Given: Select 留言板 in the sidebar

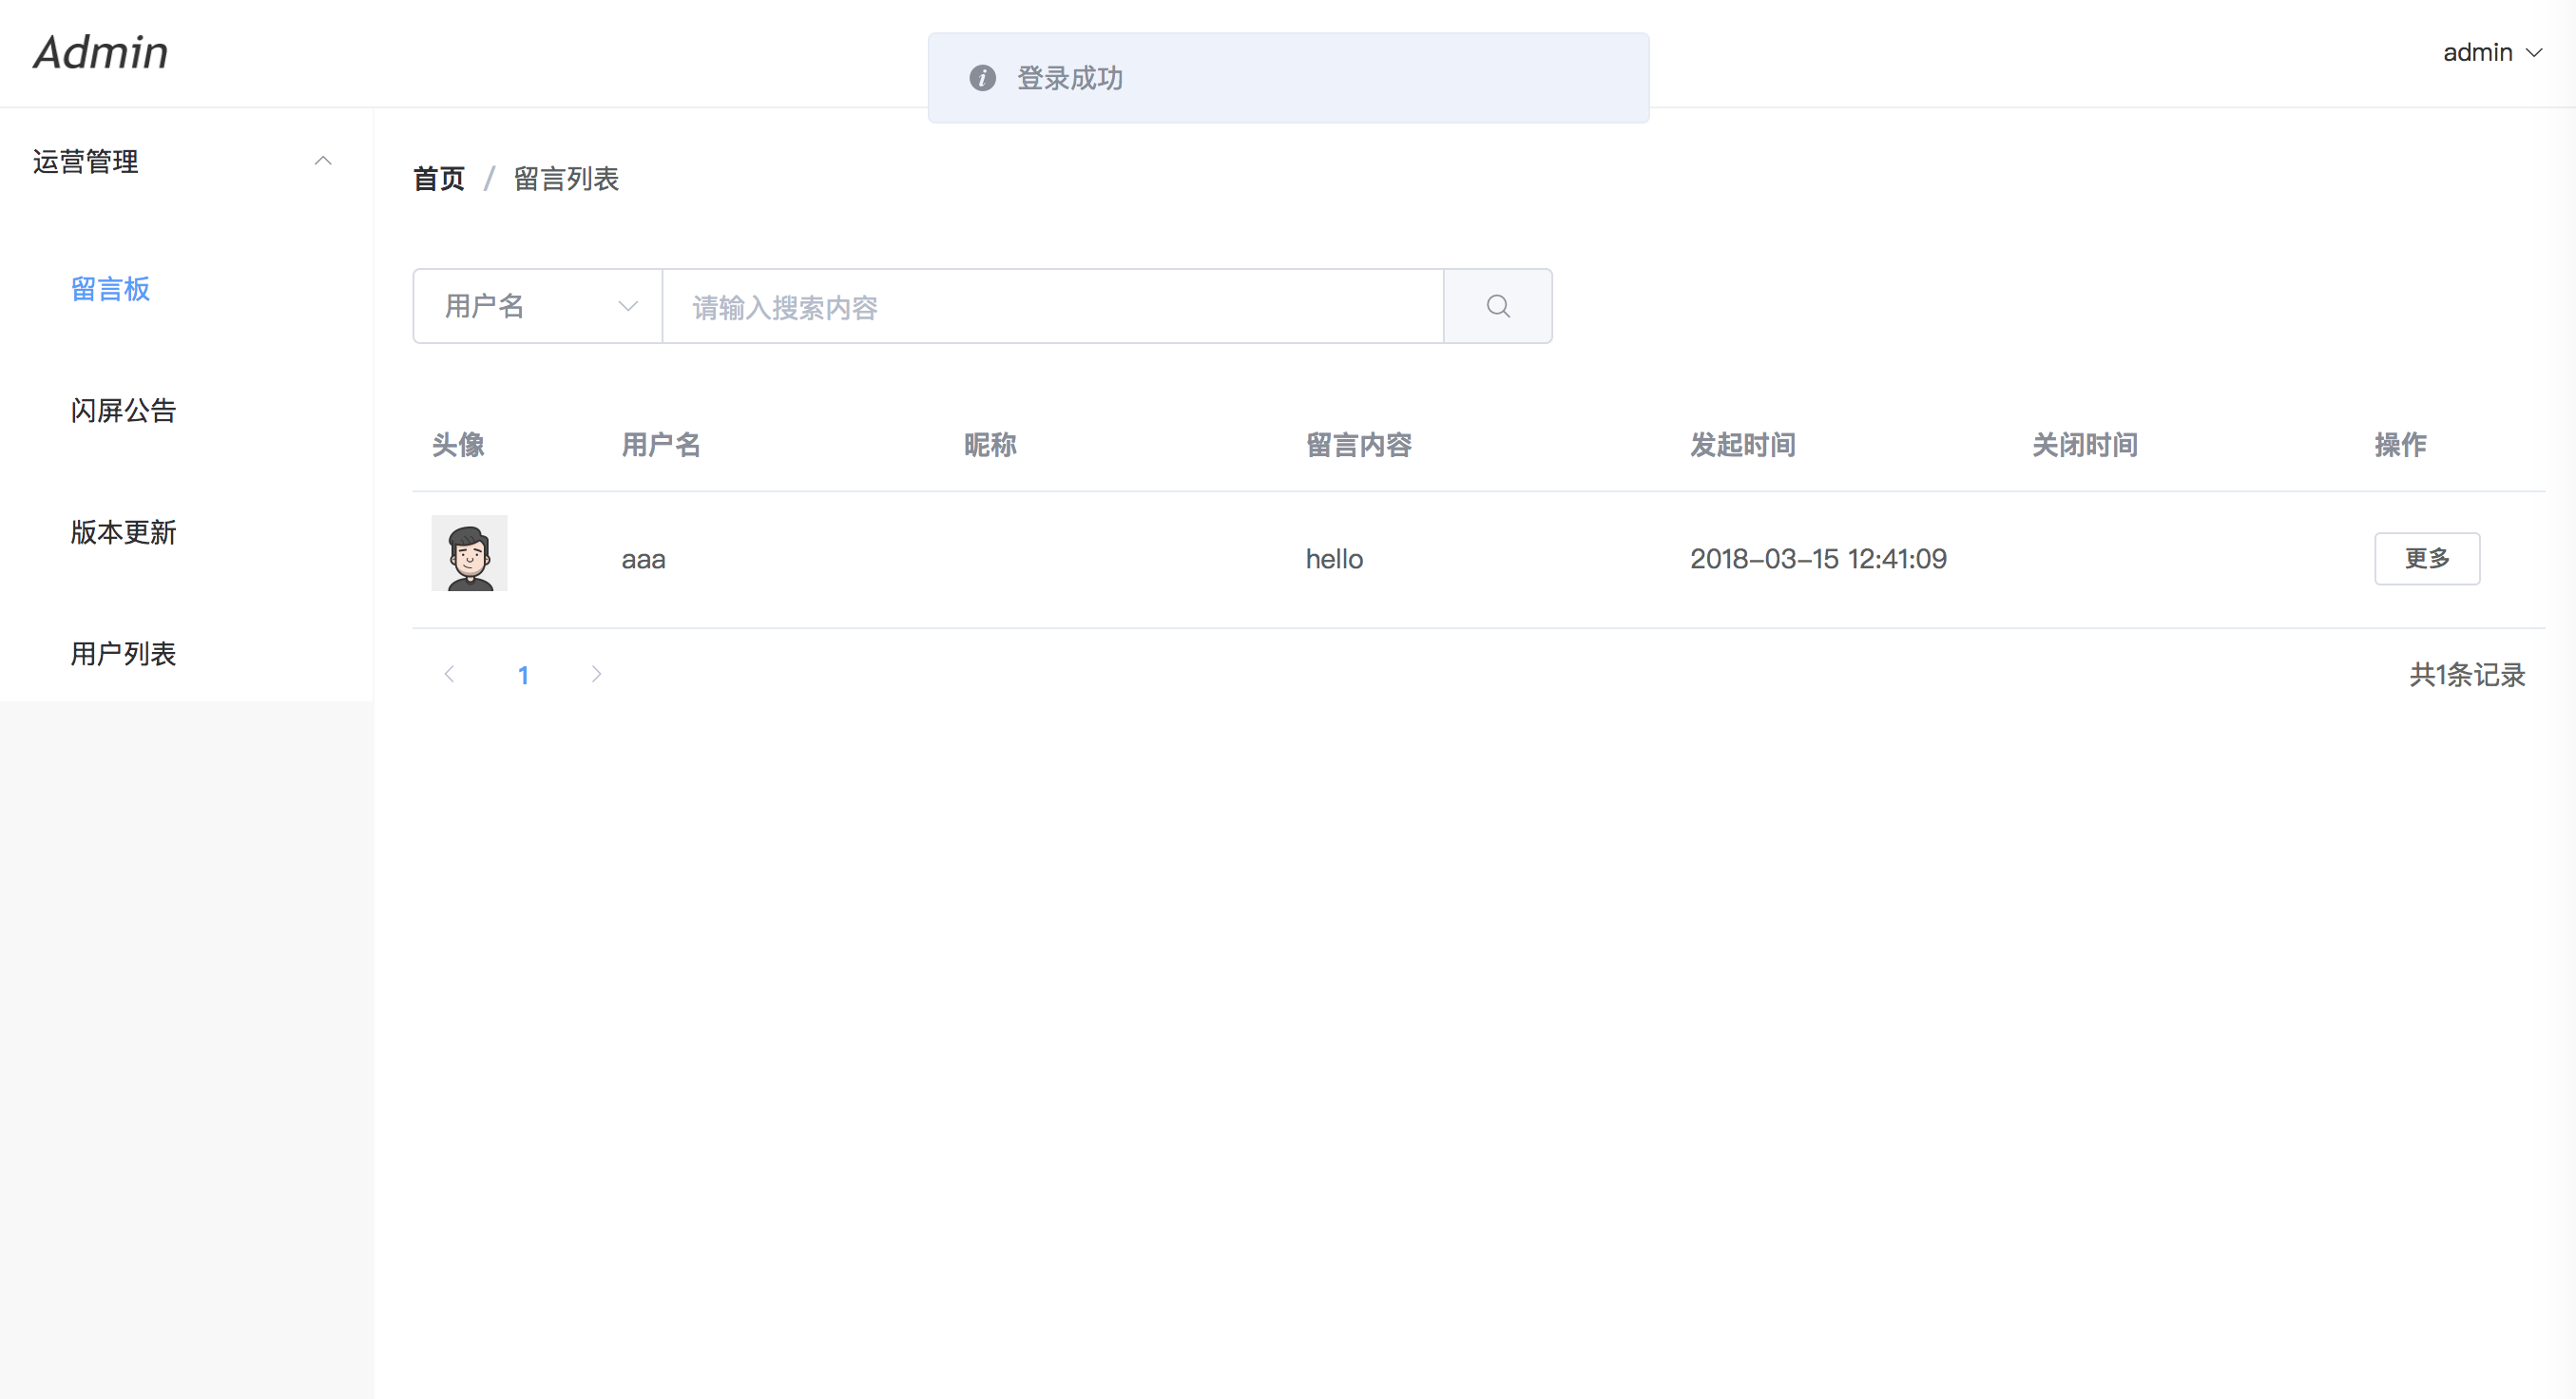Looking at the screenshot, I should click(x=110, y=289).
